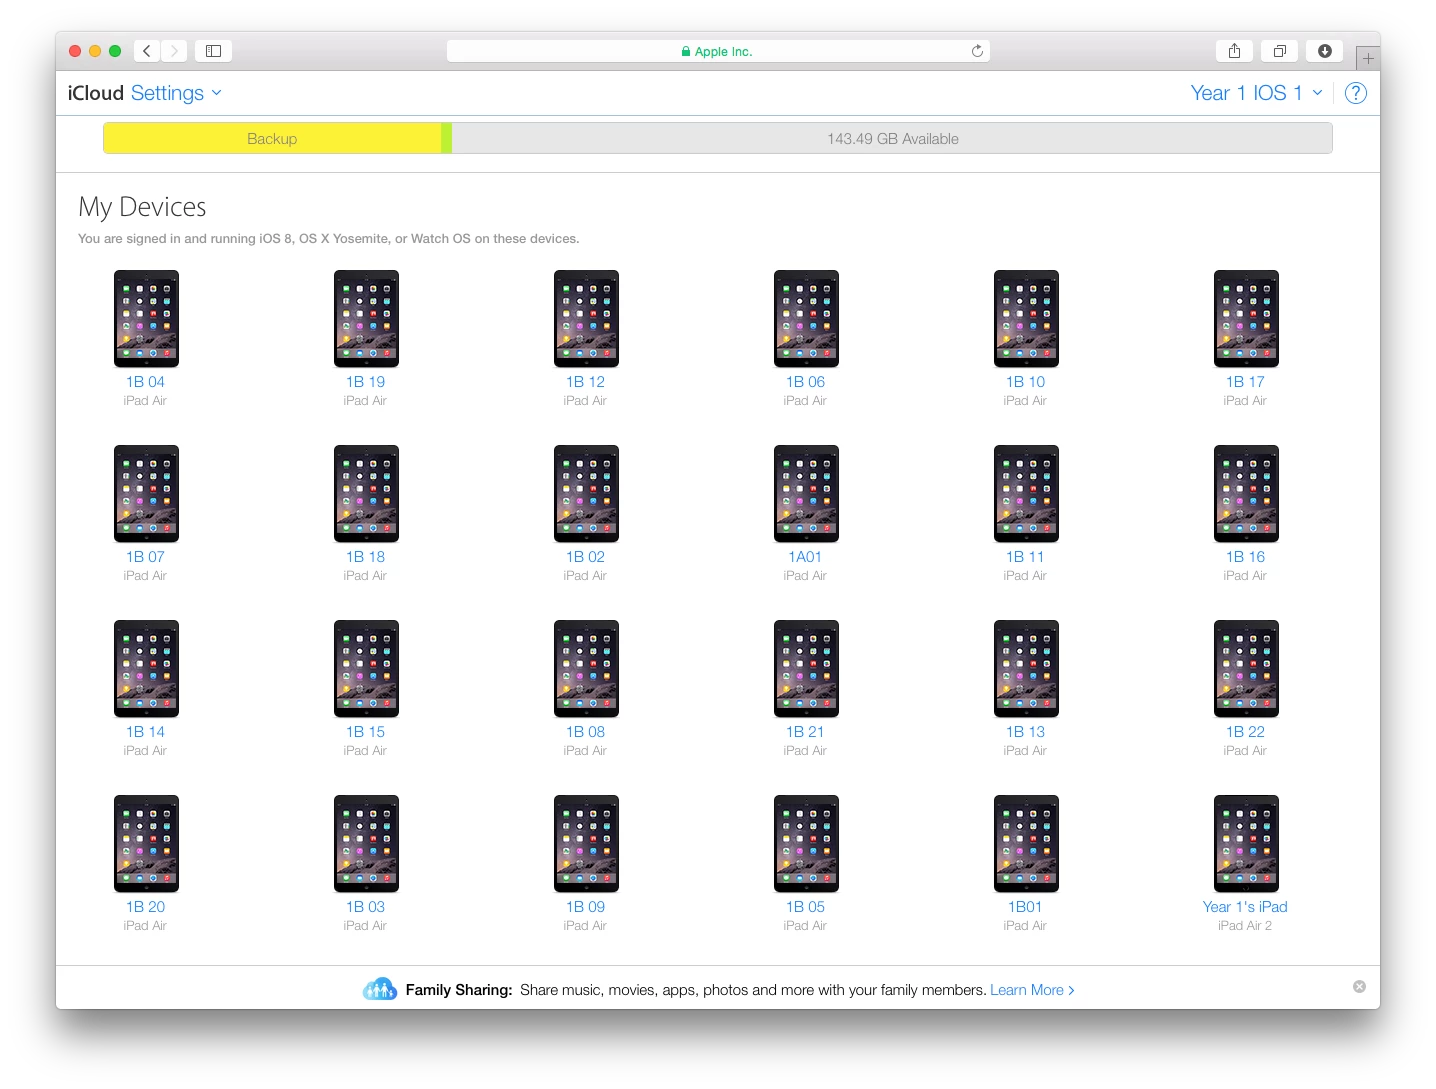Click the 1B 20 device name link

click(x=145, y=907)
